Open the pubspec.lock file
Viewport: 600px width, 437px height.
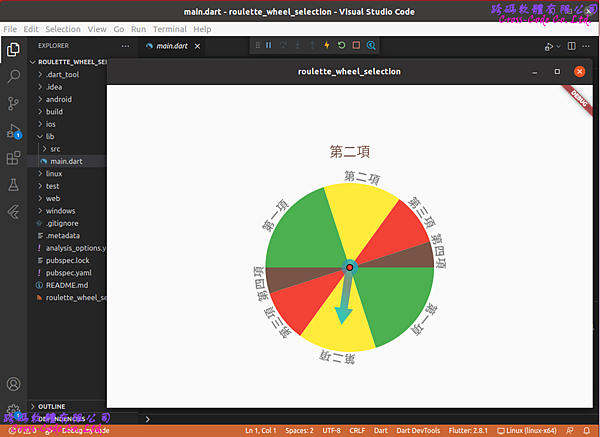coord(67,261)
